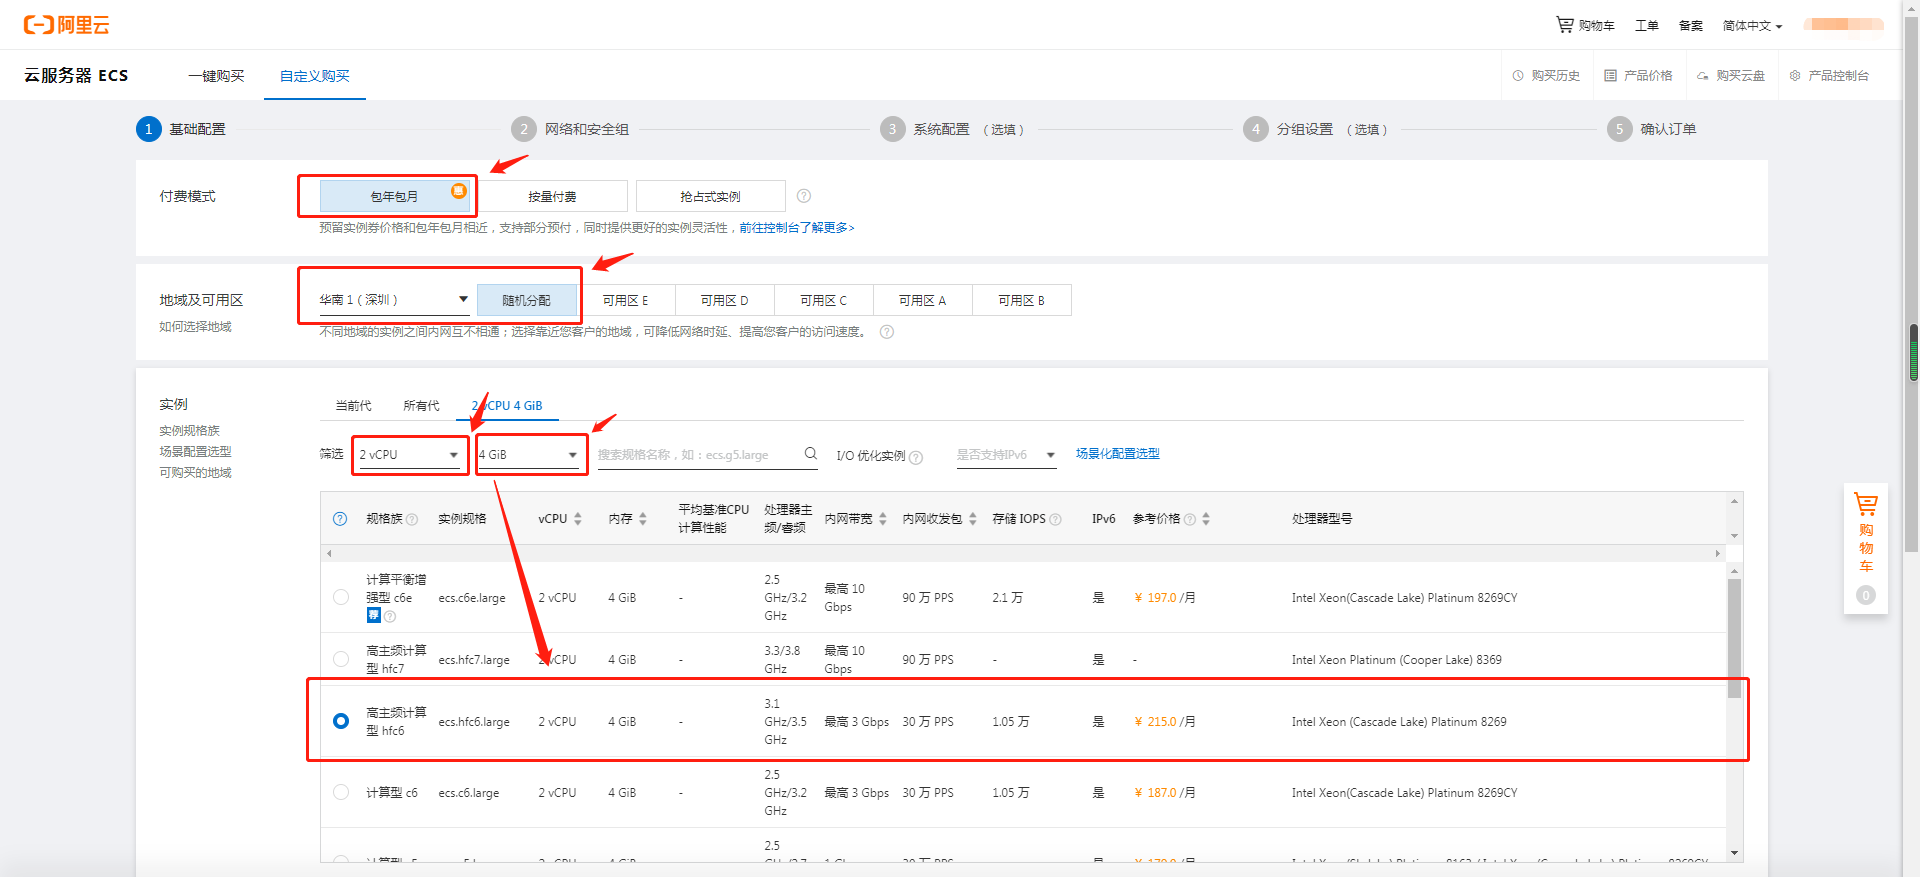Select ecs.c6e.large instance radio button

pos(341,597)
